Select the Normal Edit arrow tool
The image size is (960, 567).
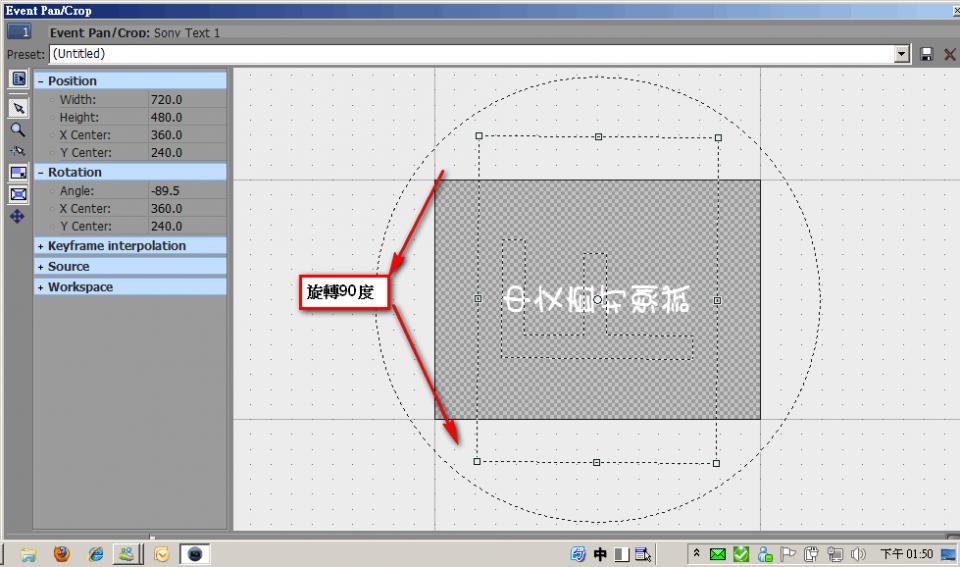pos(18,108)
